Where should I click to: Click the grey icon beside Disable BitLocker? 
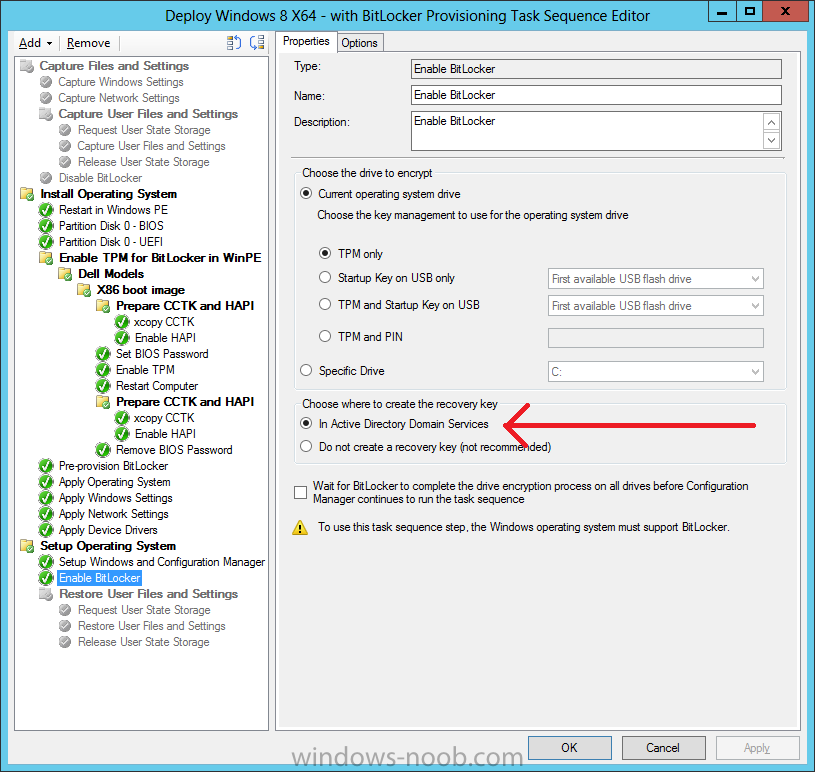pyautogui.click(x=46, y=178)
